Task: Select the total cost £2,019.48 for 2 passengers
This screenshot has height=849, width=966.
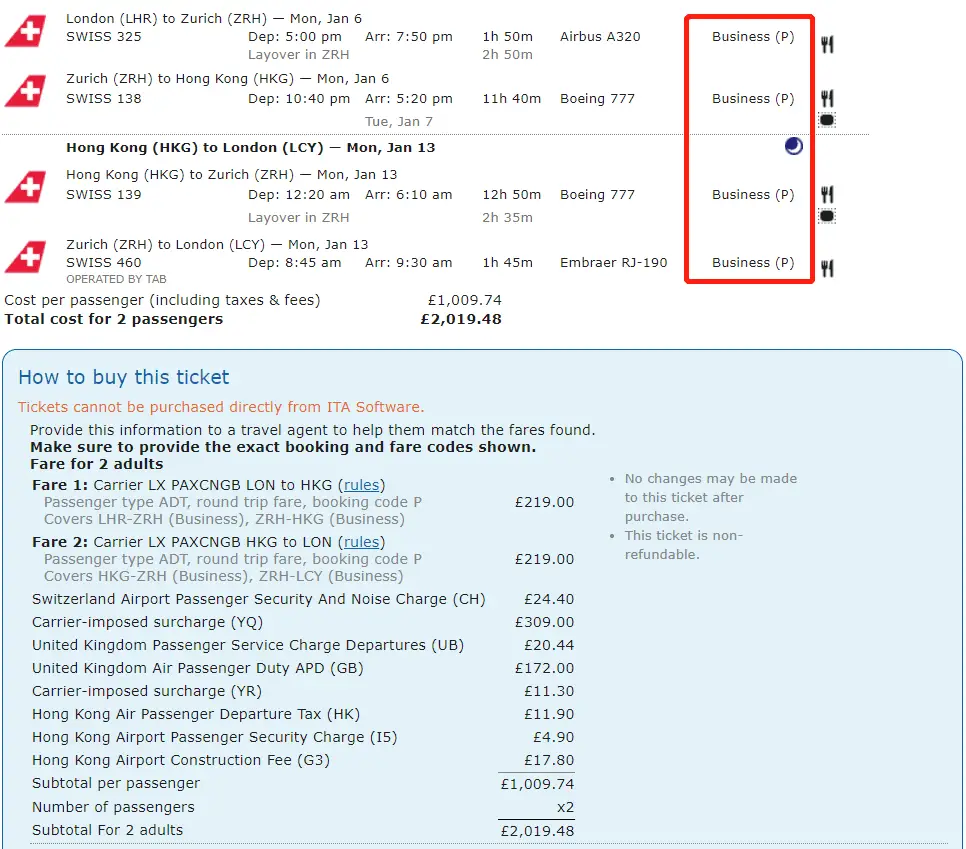Action: [x=461, y=320]
